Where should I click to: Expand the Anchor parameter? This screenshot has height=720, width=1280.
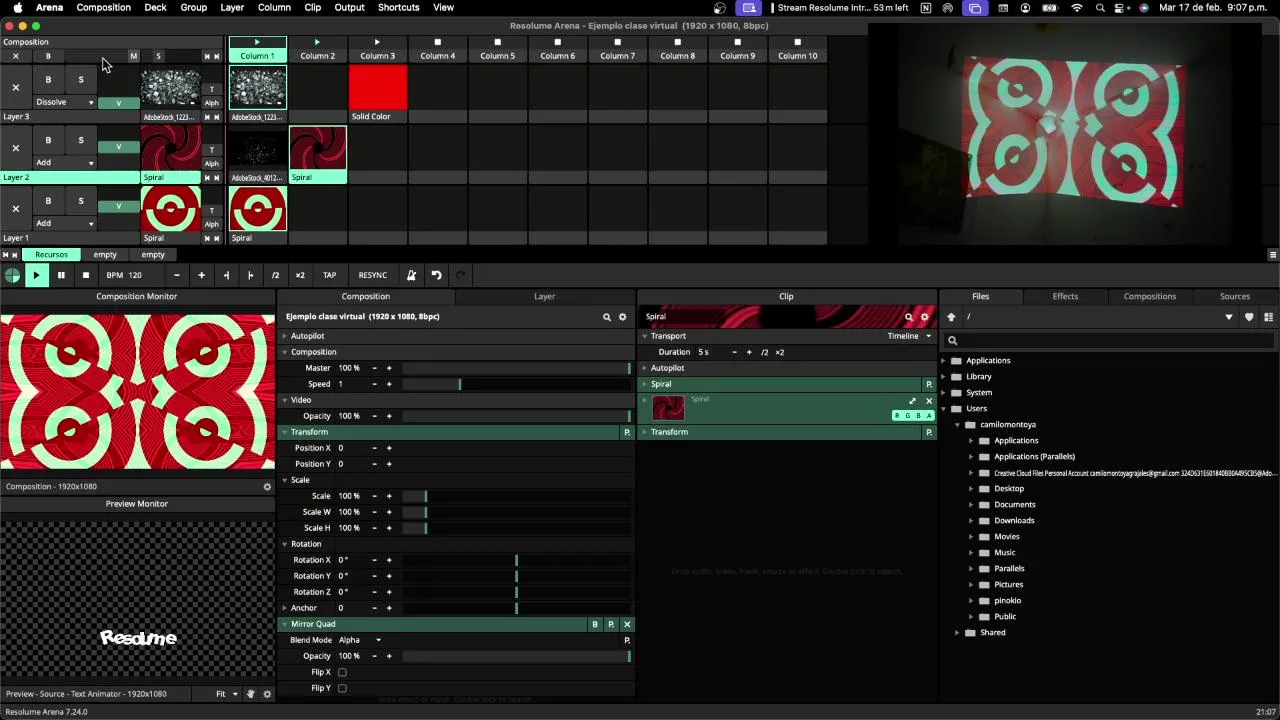point(284,608)
